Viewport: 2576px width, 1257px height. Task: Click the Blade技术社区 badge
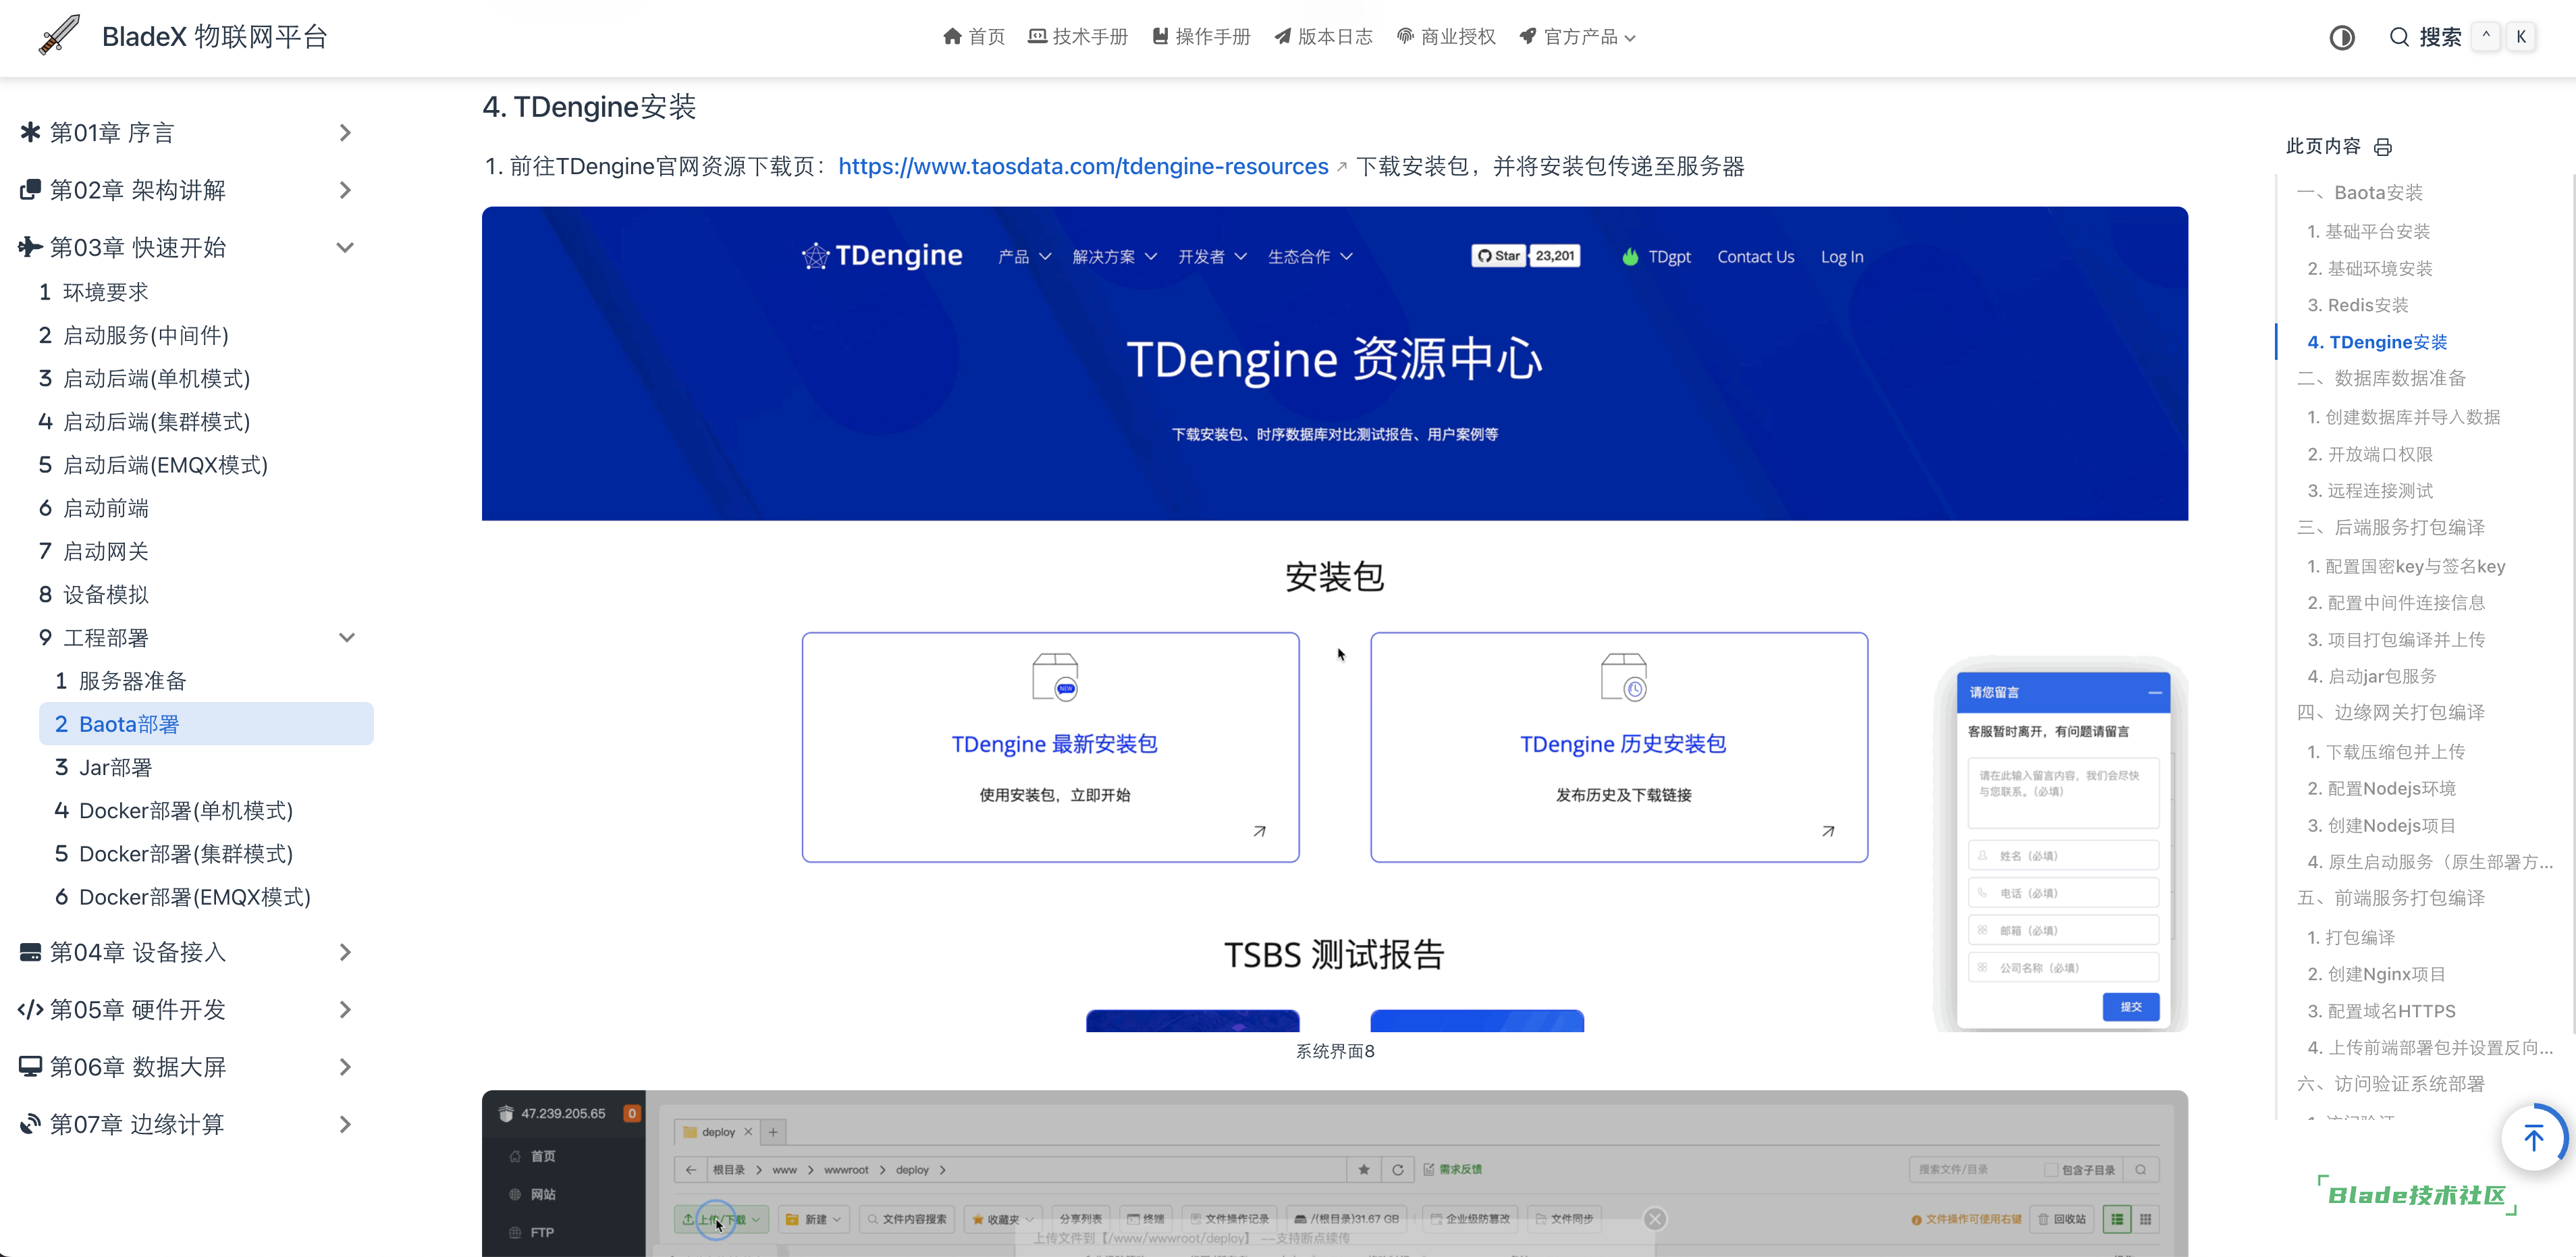coord(2417,1195)
